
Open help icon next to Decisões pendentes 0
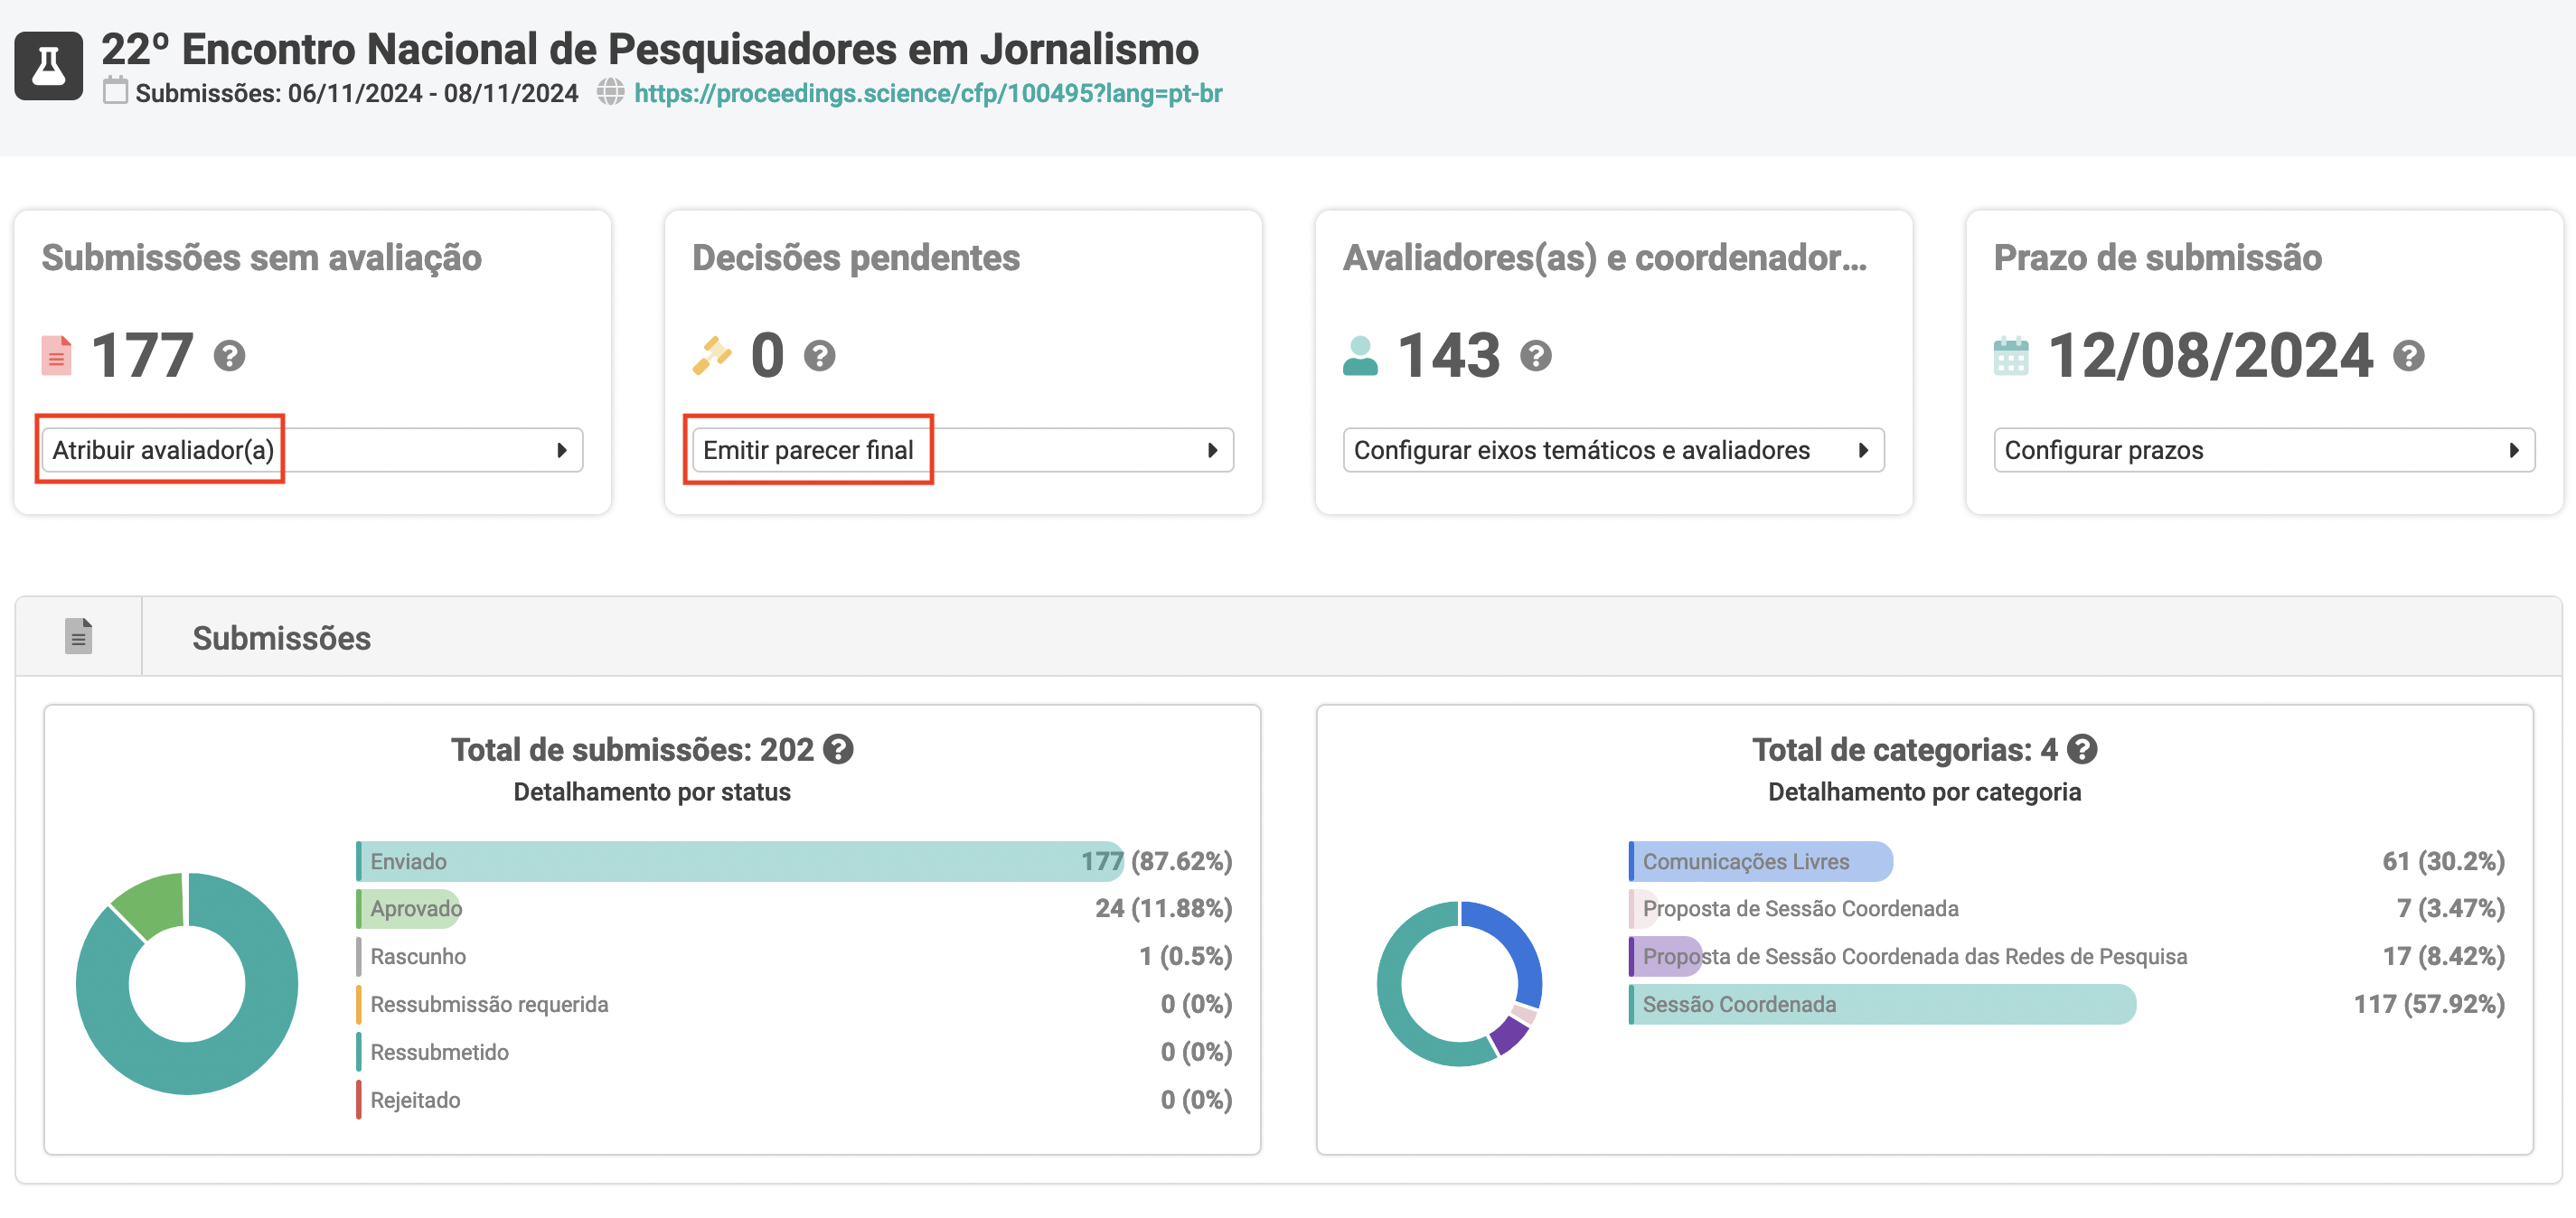point(820,356)
